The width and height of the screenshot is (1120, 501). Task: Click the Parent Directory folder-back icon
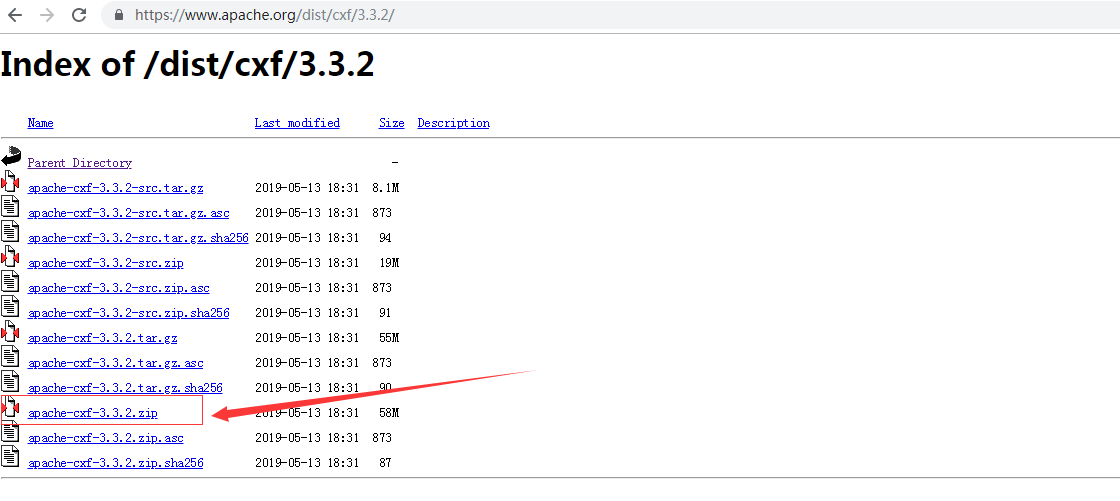(11, 157)
